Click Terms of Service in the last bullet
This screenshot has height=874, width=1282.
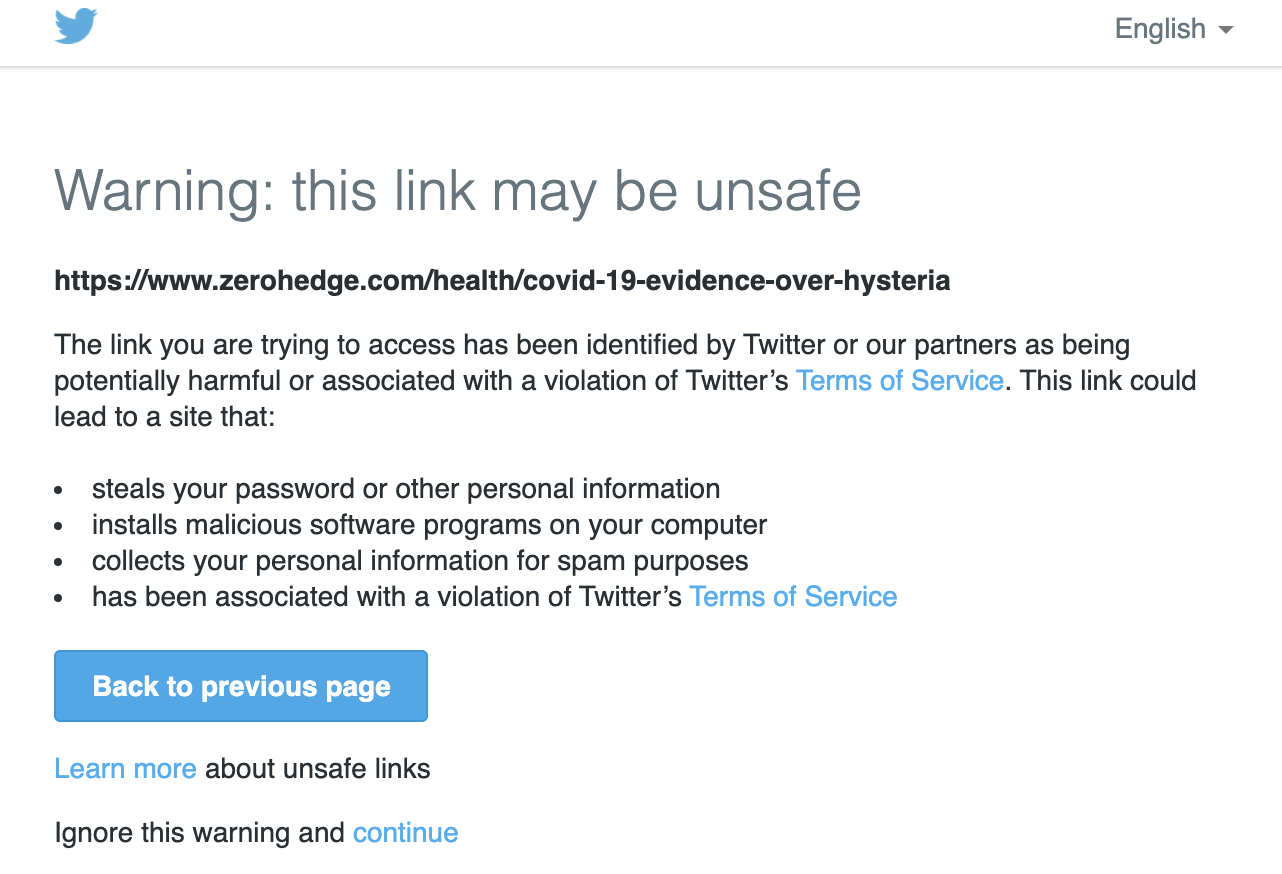793,596
